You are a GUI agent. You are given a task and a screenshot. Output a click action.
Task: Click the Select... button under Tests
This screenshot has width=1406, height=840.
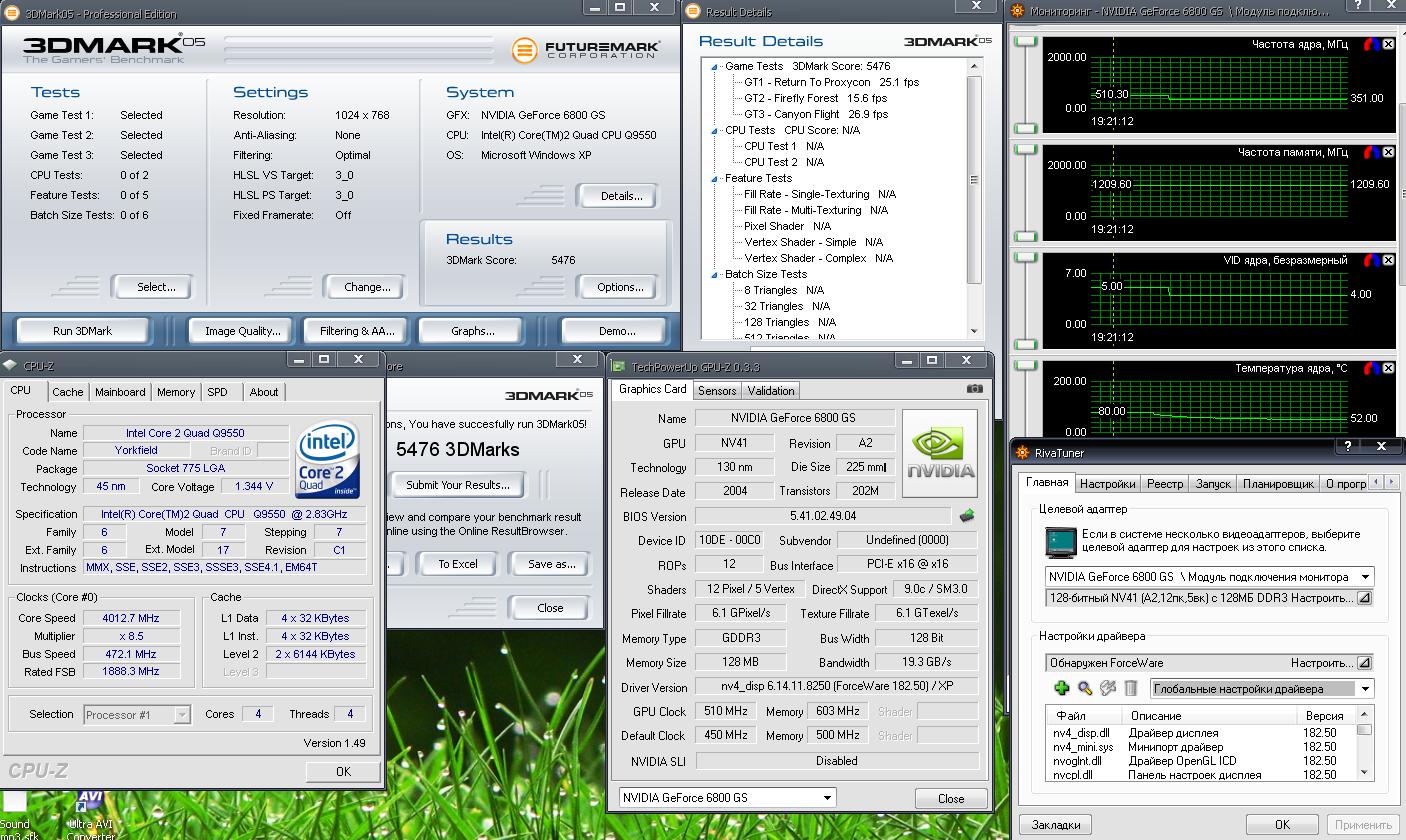(x=156, y=287)
